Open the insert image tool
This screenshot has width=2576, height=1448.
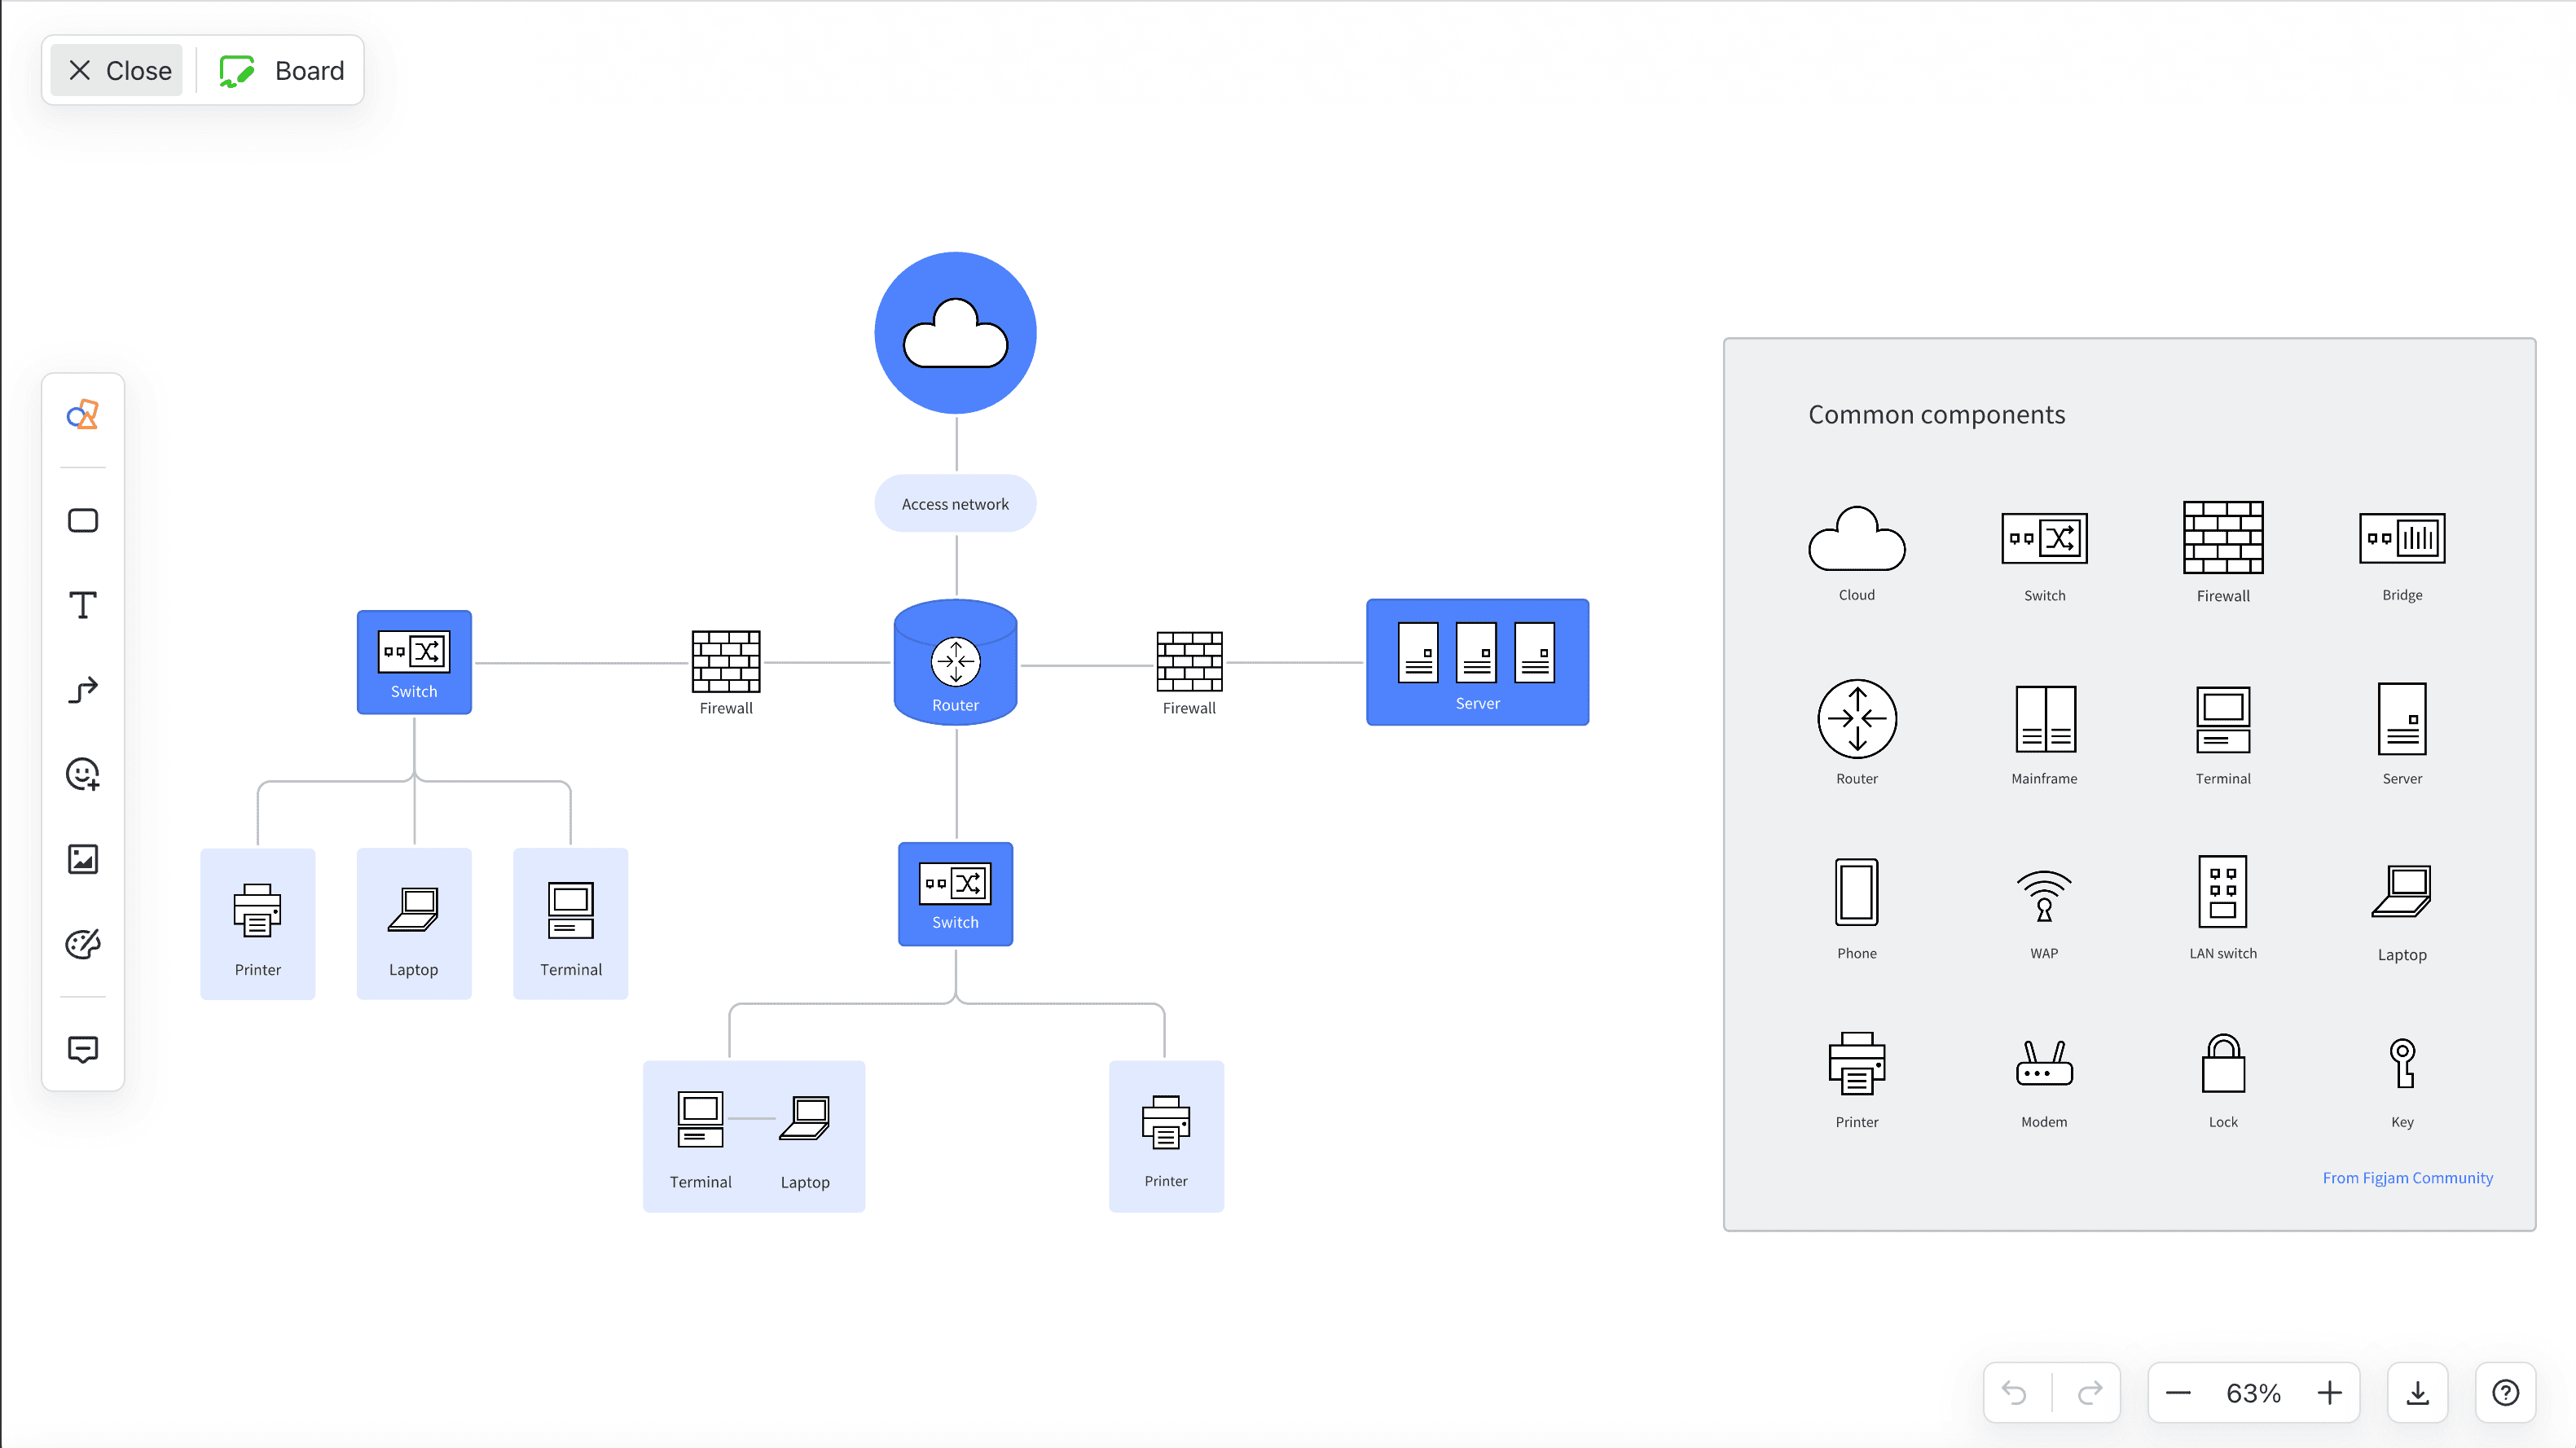coord(83,859)
